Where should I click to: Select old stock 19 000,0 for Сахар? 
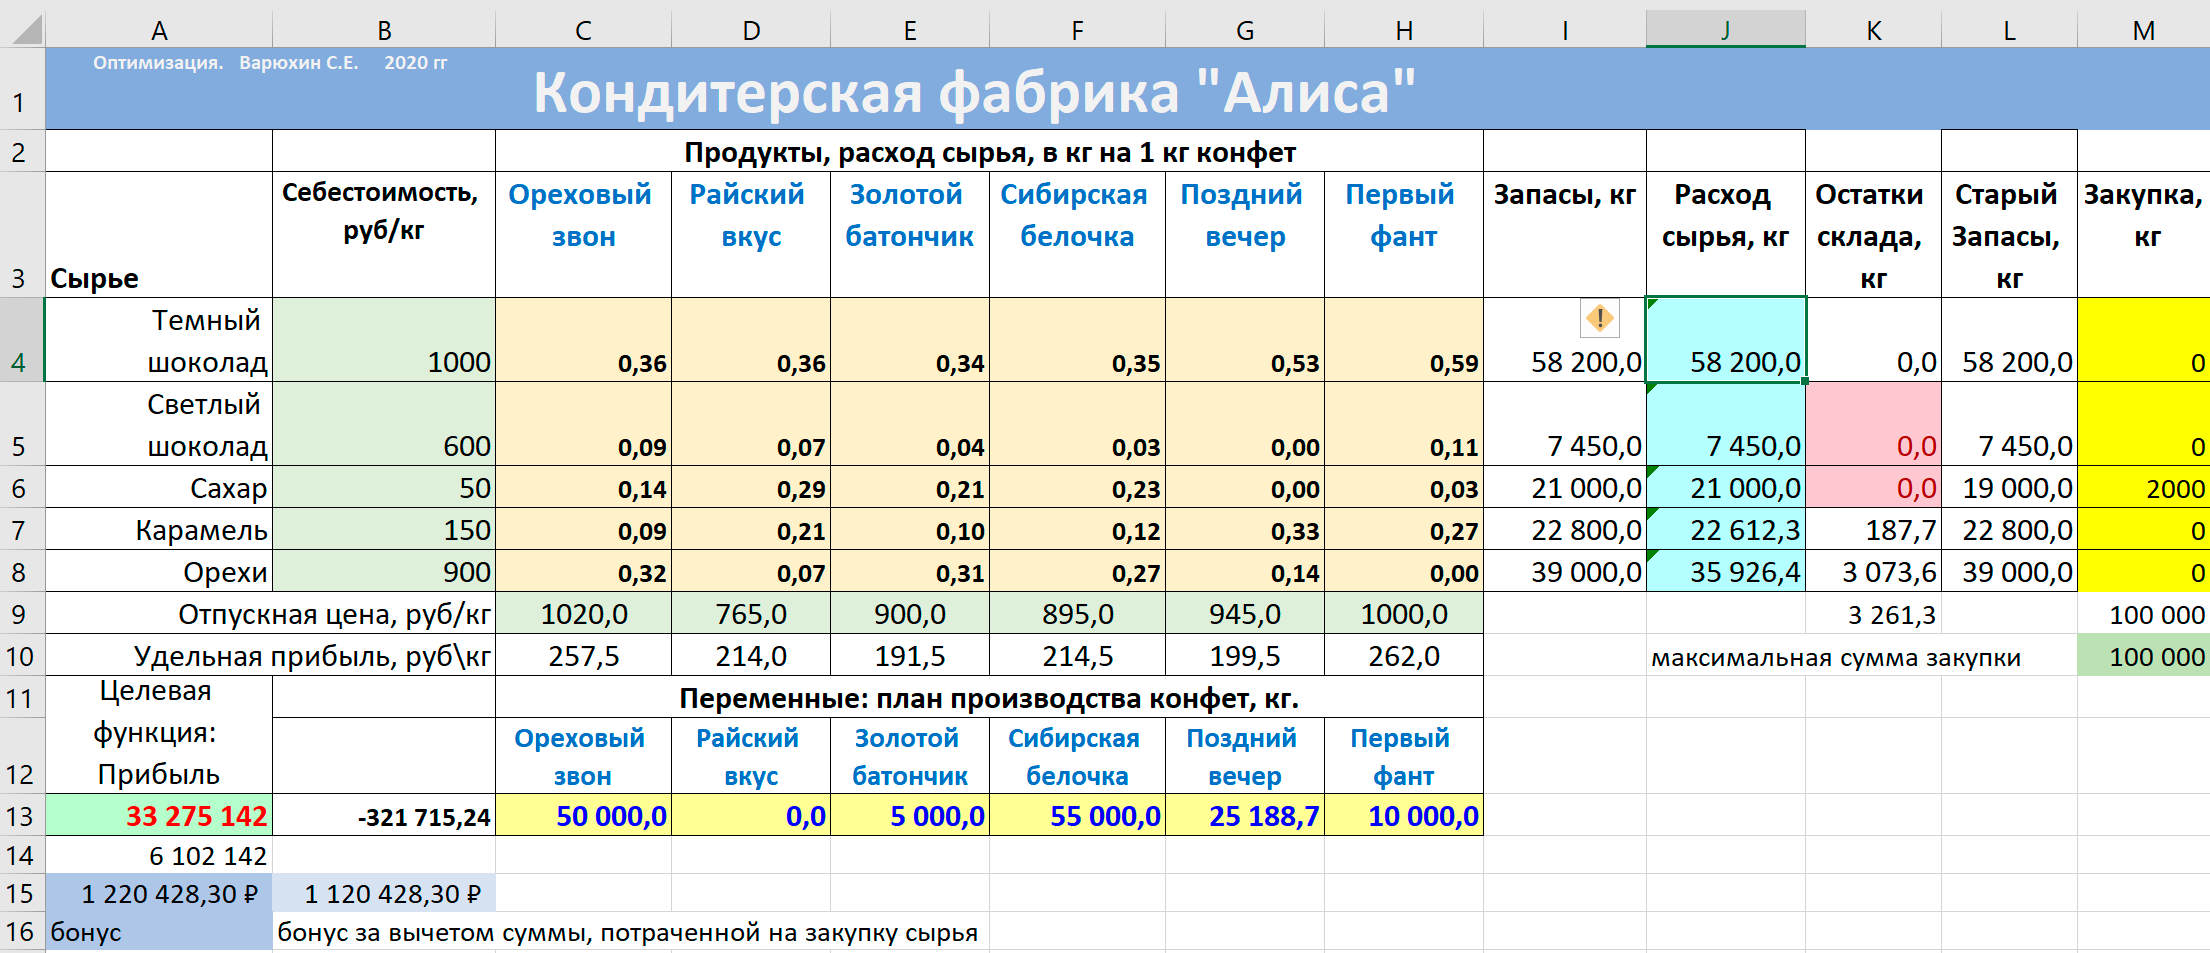[2009, 488]
